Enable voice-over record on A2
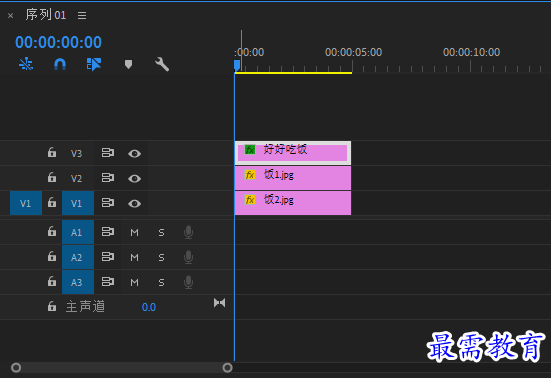 (x=188, y=258)
